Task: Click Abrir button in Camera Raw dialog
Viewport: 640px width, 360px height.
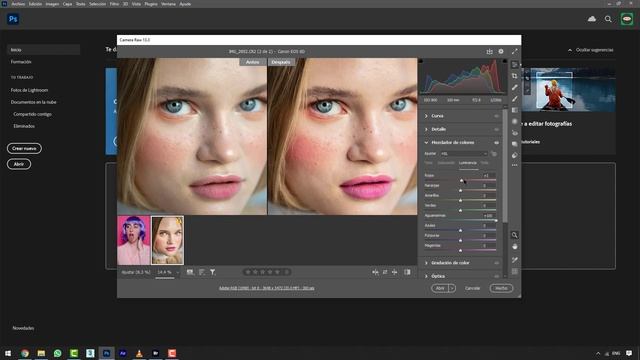Action: pos(440,288)
